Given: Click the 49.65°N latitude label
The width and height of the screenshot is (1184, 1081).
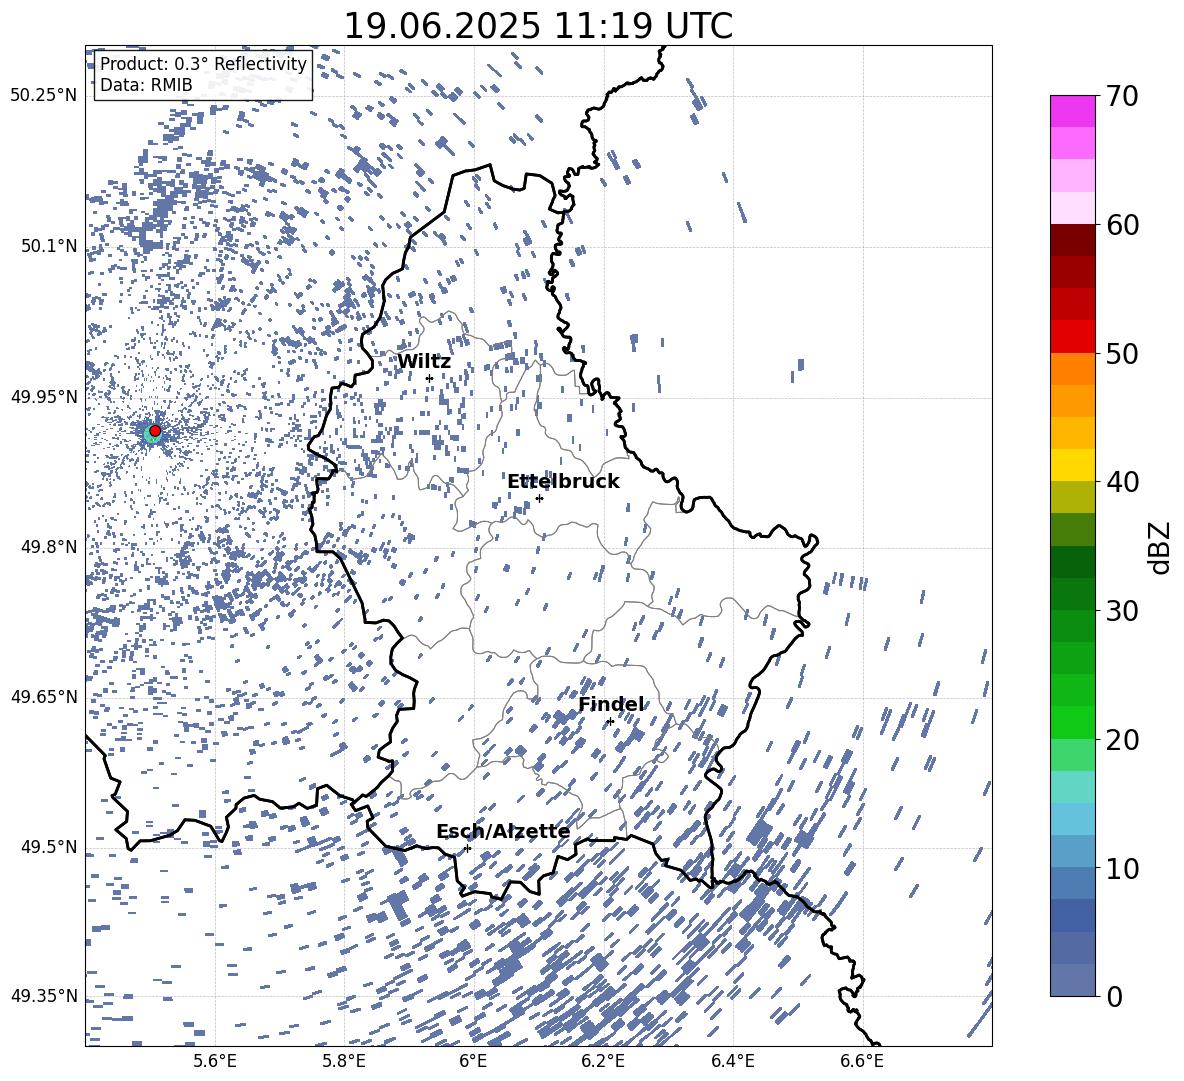Looking at the screenshot, I should [44, 696].
